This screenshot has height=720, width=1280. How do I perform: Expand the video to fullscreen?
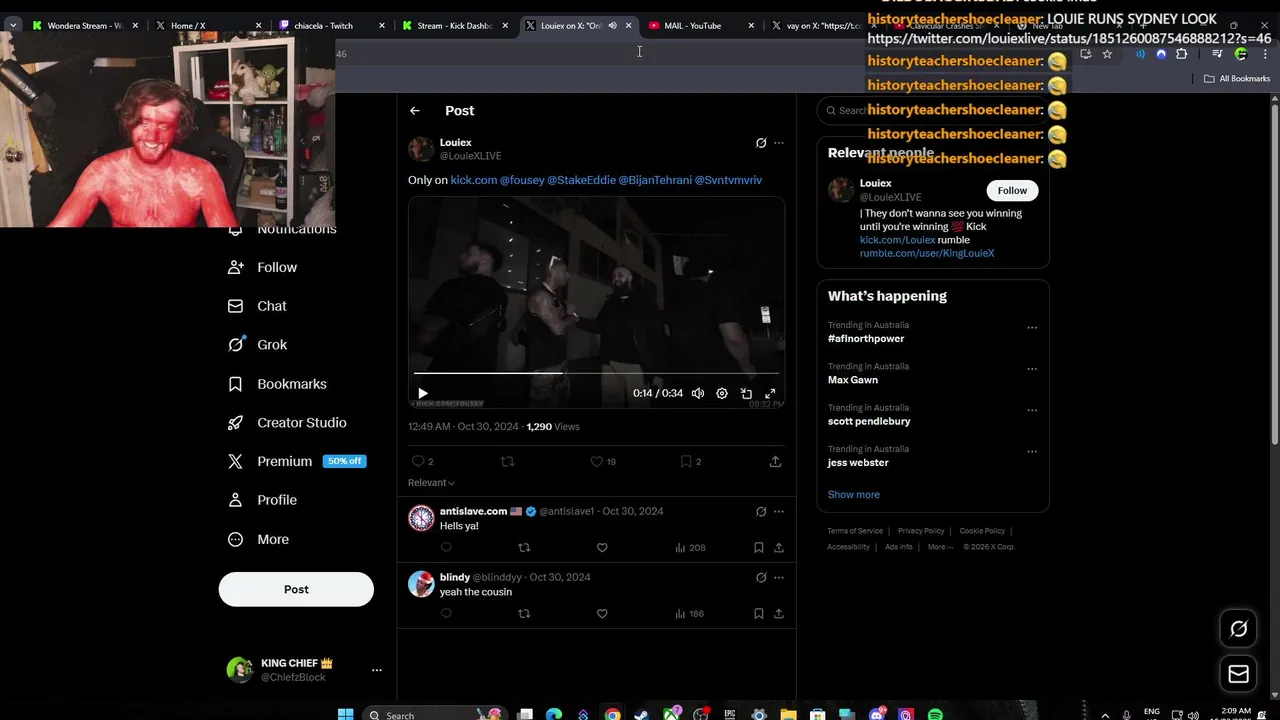click(x=770, y=394)
